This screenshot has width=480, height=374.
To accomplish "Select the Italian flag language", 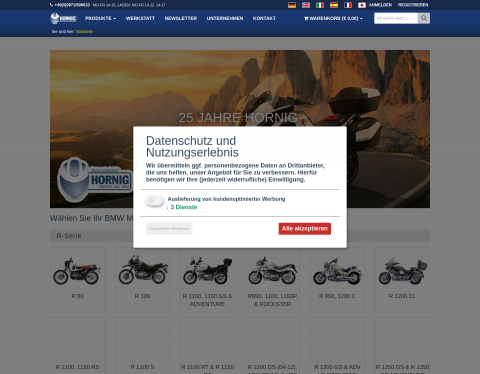I will [x=320, y=5].
